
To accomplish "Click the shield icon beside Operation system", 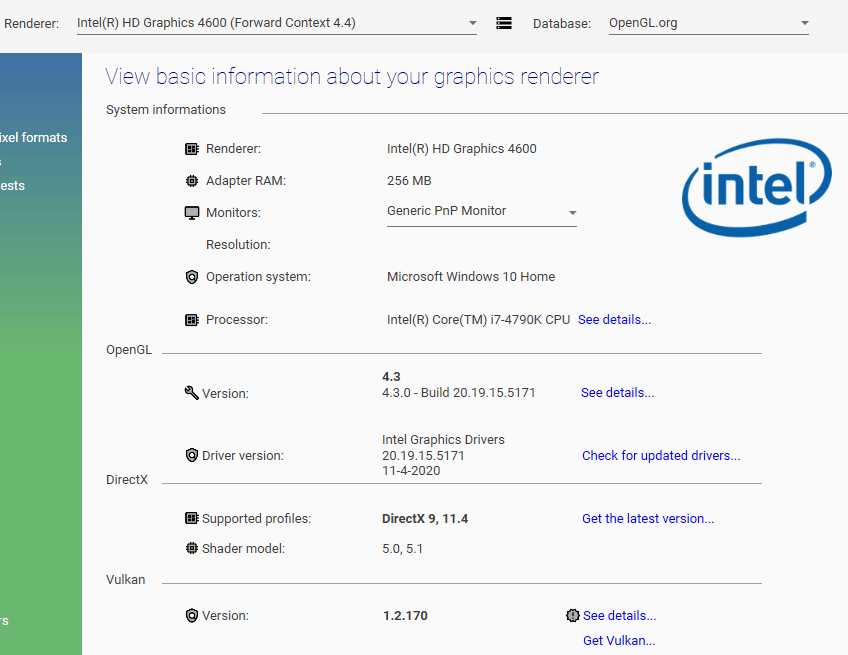I will click(192, 277).
